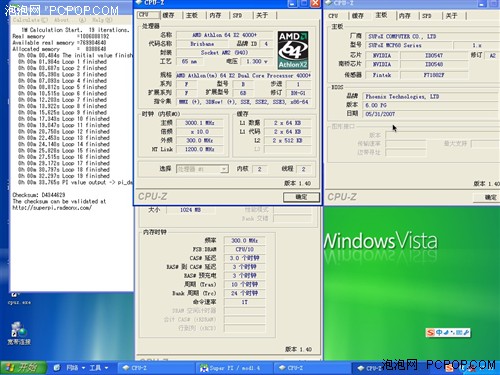500x375 pixels.
Task: Toggle the half-moon full/half-width icon on IME bar
Action: point(445,332)
